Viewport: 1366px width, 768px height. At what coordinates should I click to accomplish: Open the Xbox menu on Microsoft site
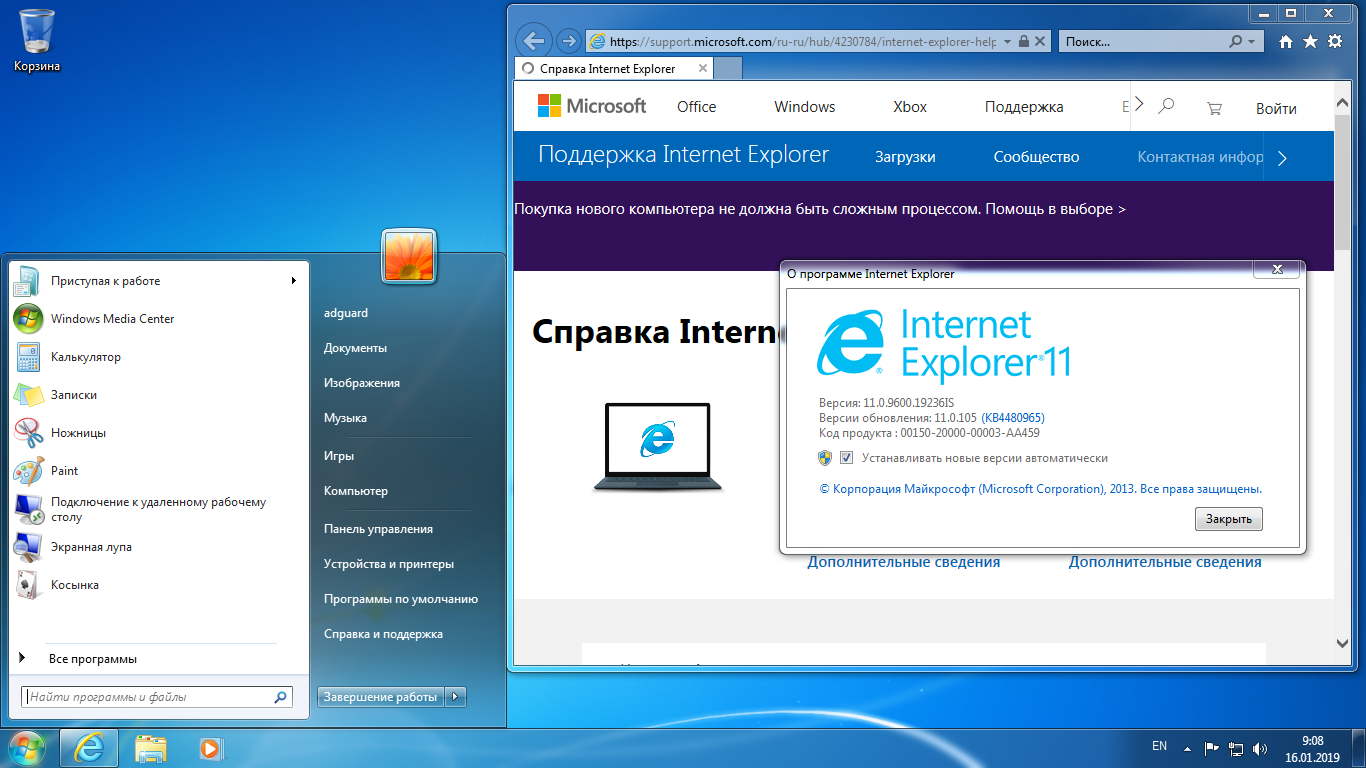click(910, 107)
